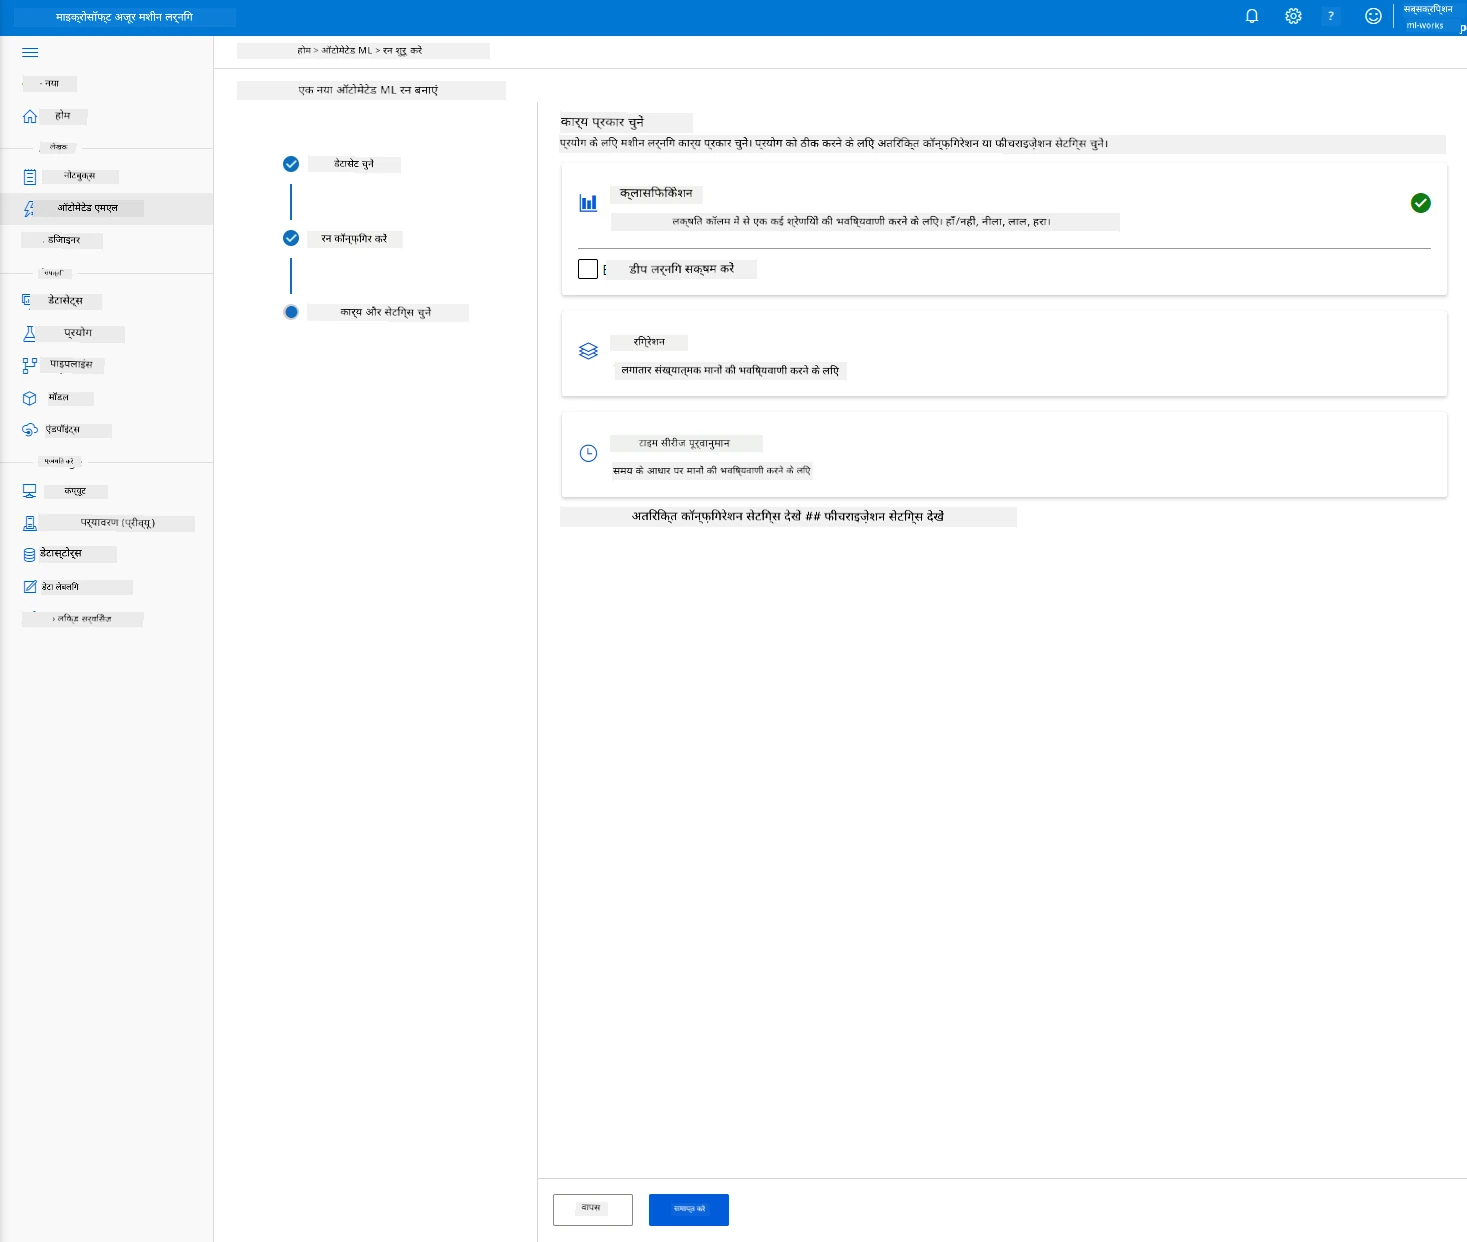Select the Classification (क्लासिफिकेशन) chart icon
The image size is (1467, 1242).
(588, 203)
